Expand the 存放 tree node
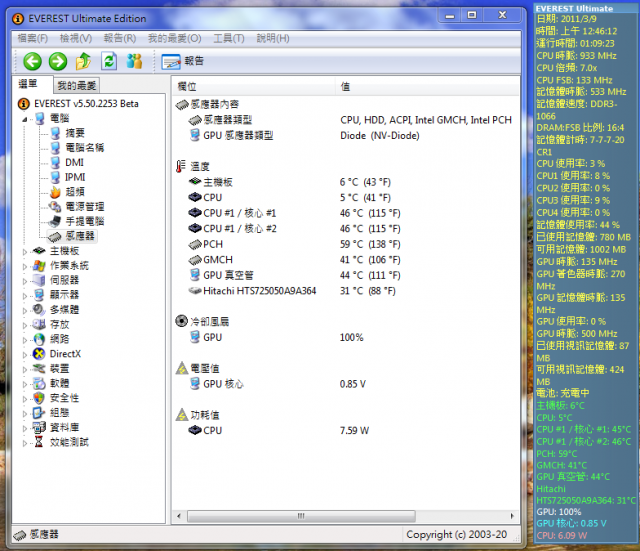The image size is (640, 551). (x=24, y=326)
